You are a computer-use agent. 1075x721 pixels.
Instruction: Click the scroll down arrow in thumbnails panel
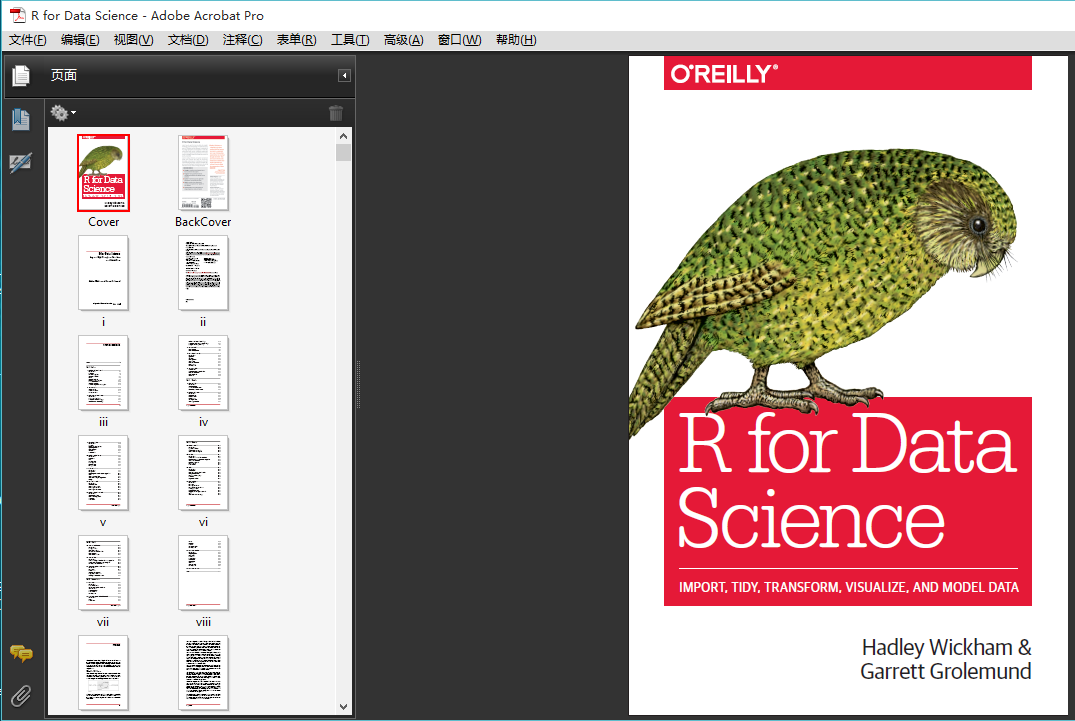(343, 707)
